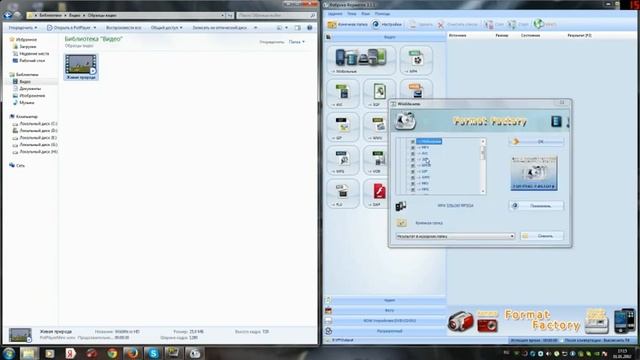The image size is (640, 360).
Task: Open the Помощь menu in Format Factory
Action: point(382,14)
